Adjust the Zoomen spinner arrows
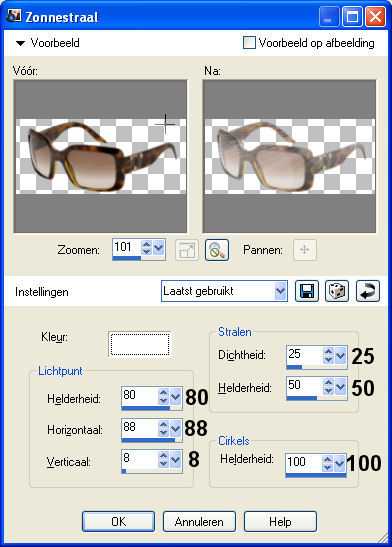 pos(146,248)
